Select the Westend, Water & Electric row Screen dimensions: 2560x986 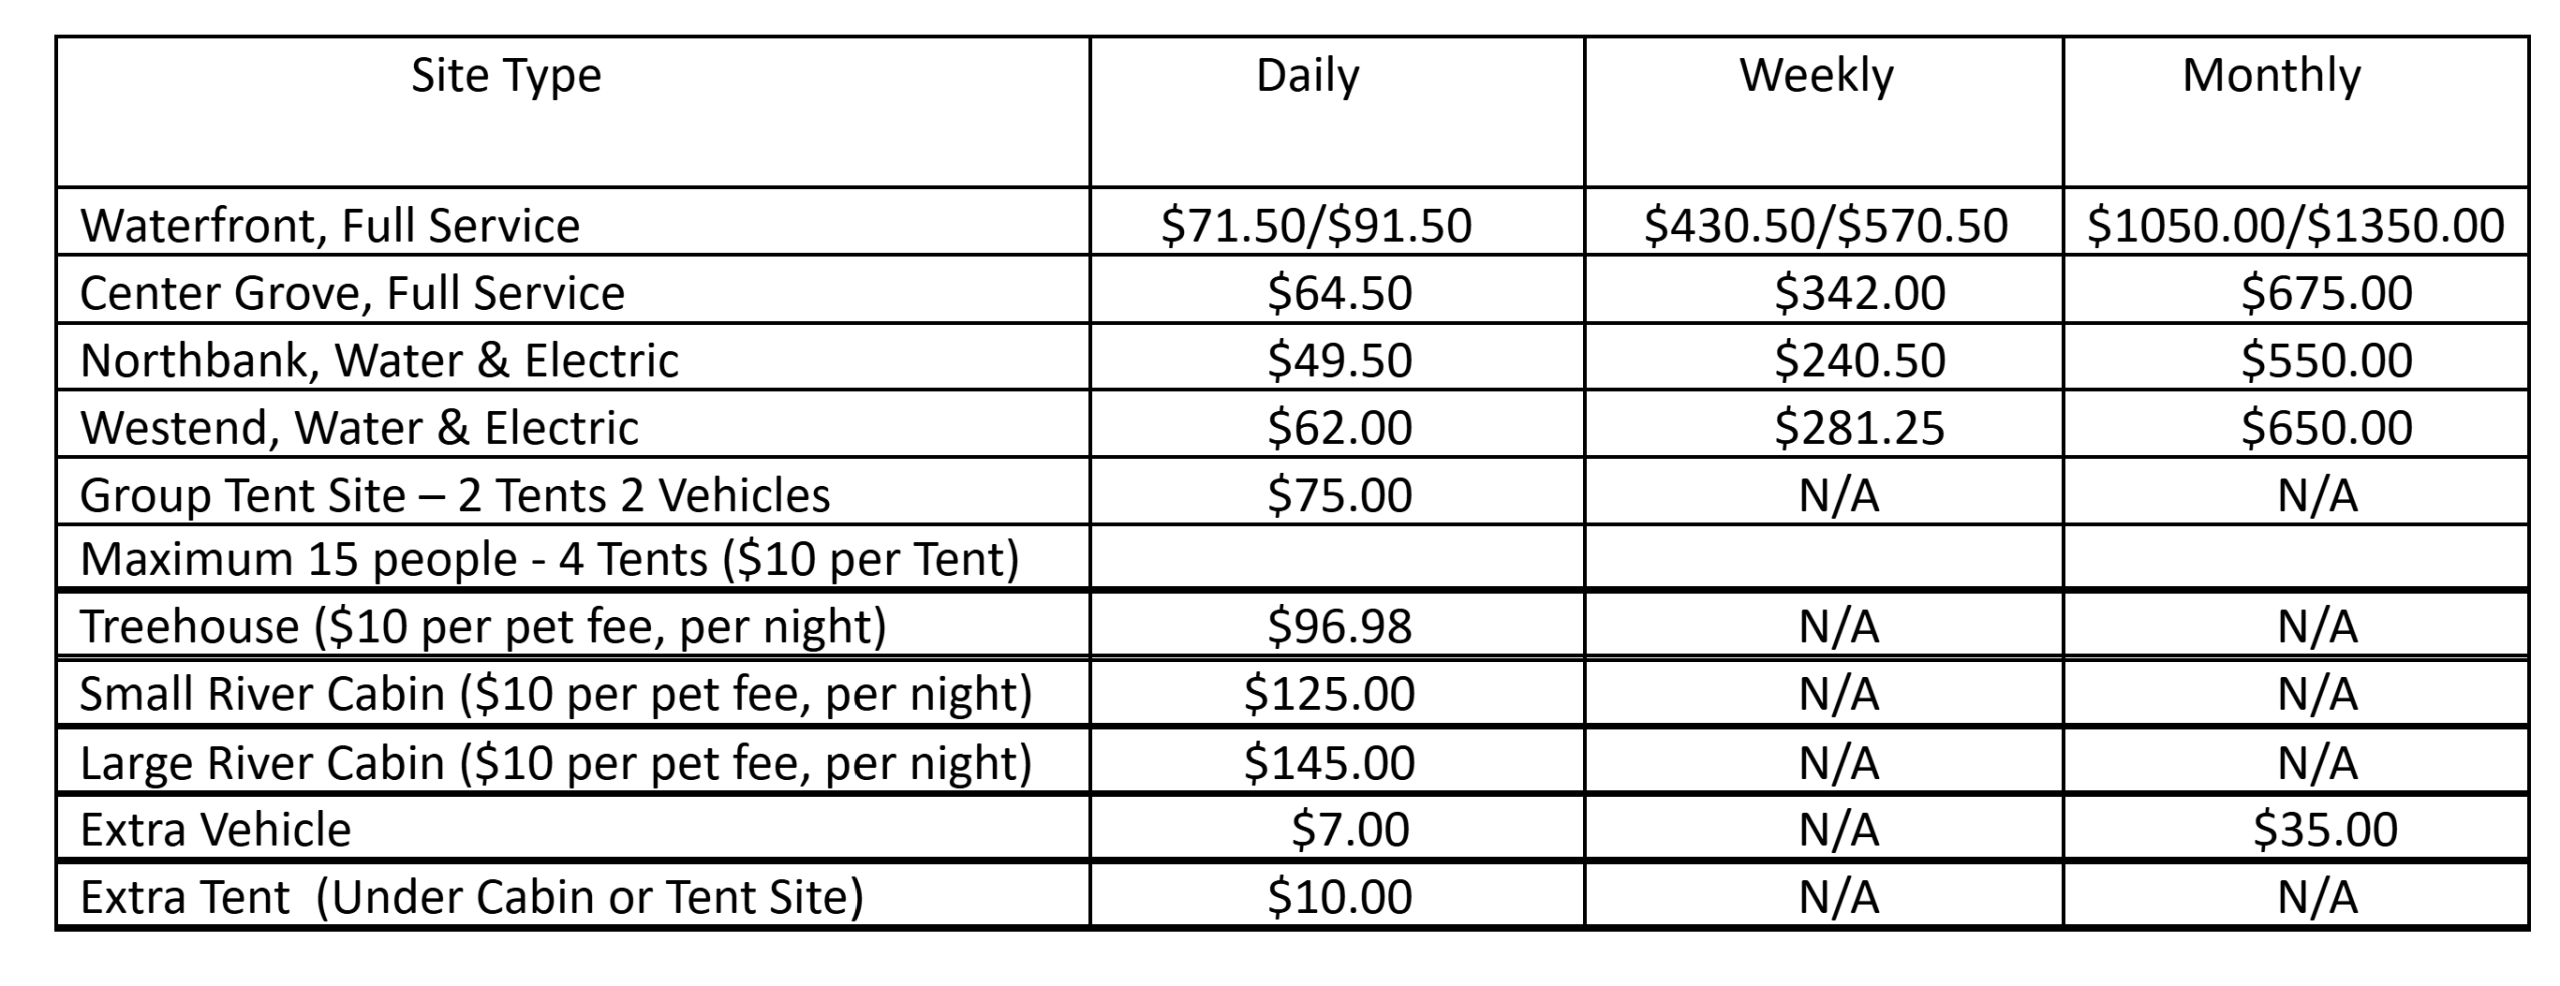[359, 428]
